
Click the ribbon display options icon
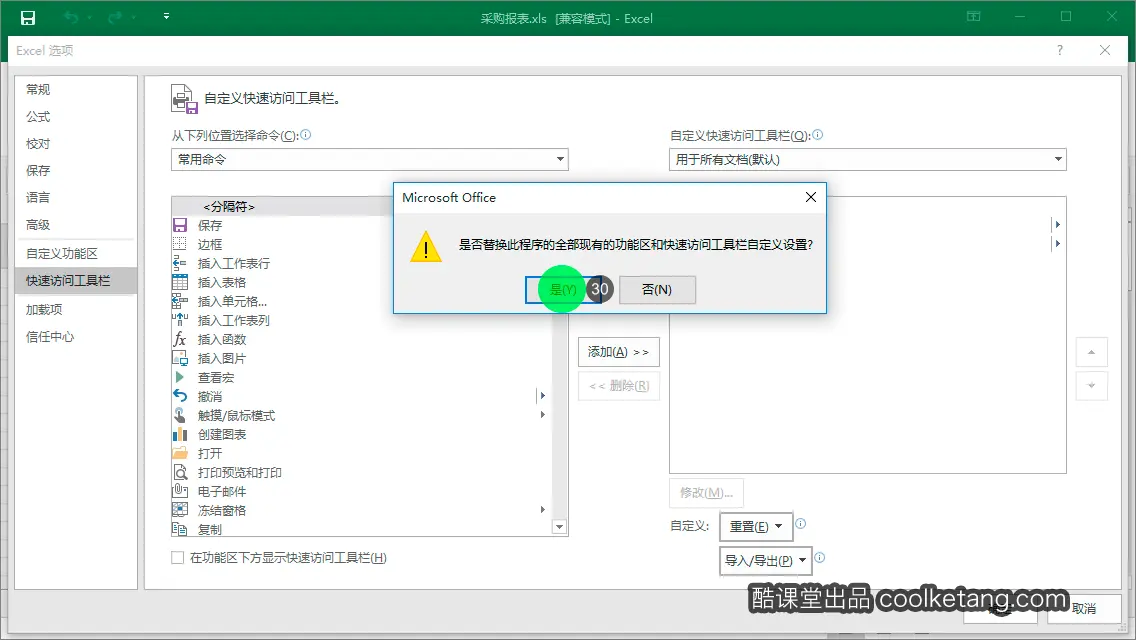(974, 16)
